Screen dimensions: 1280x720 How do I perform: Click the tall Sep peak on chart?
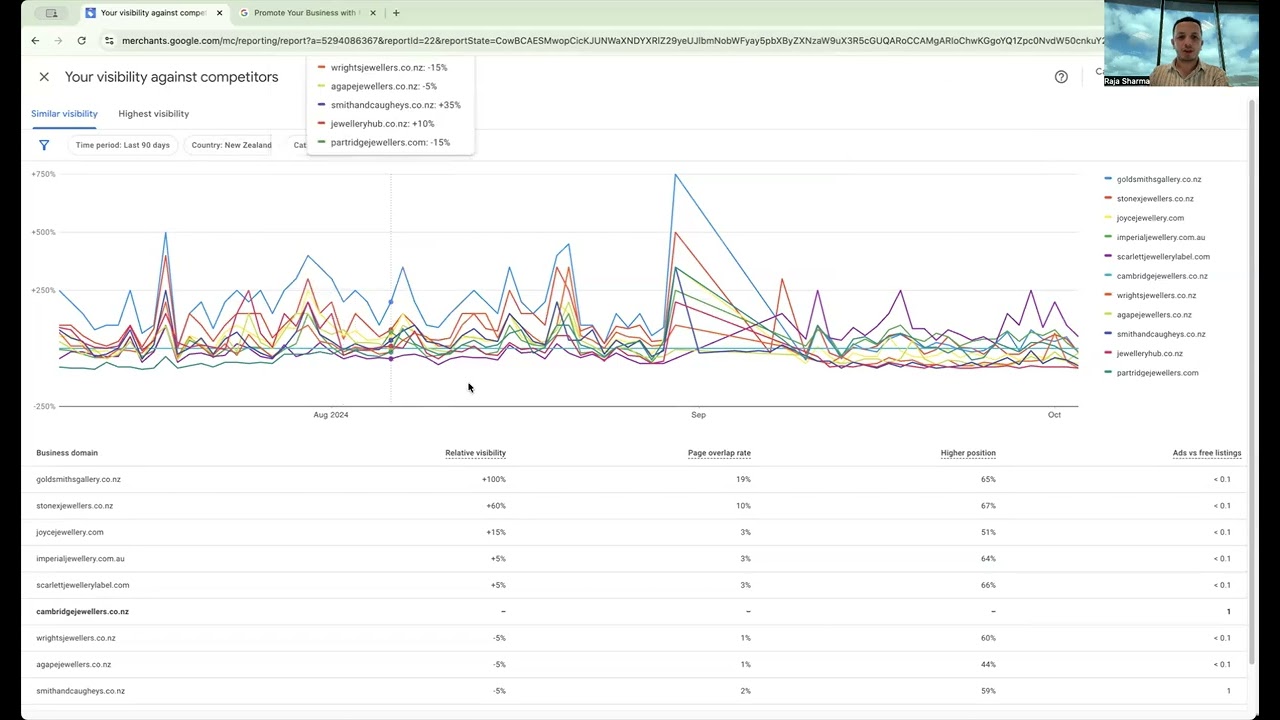tap(675, 176)
